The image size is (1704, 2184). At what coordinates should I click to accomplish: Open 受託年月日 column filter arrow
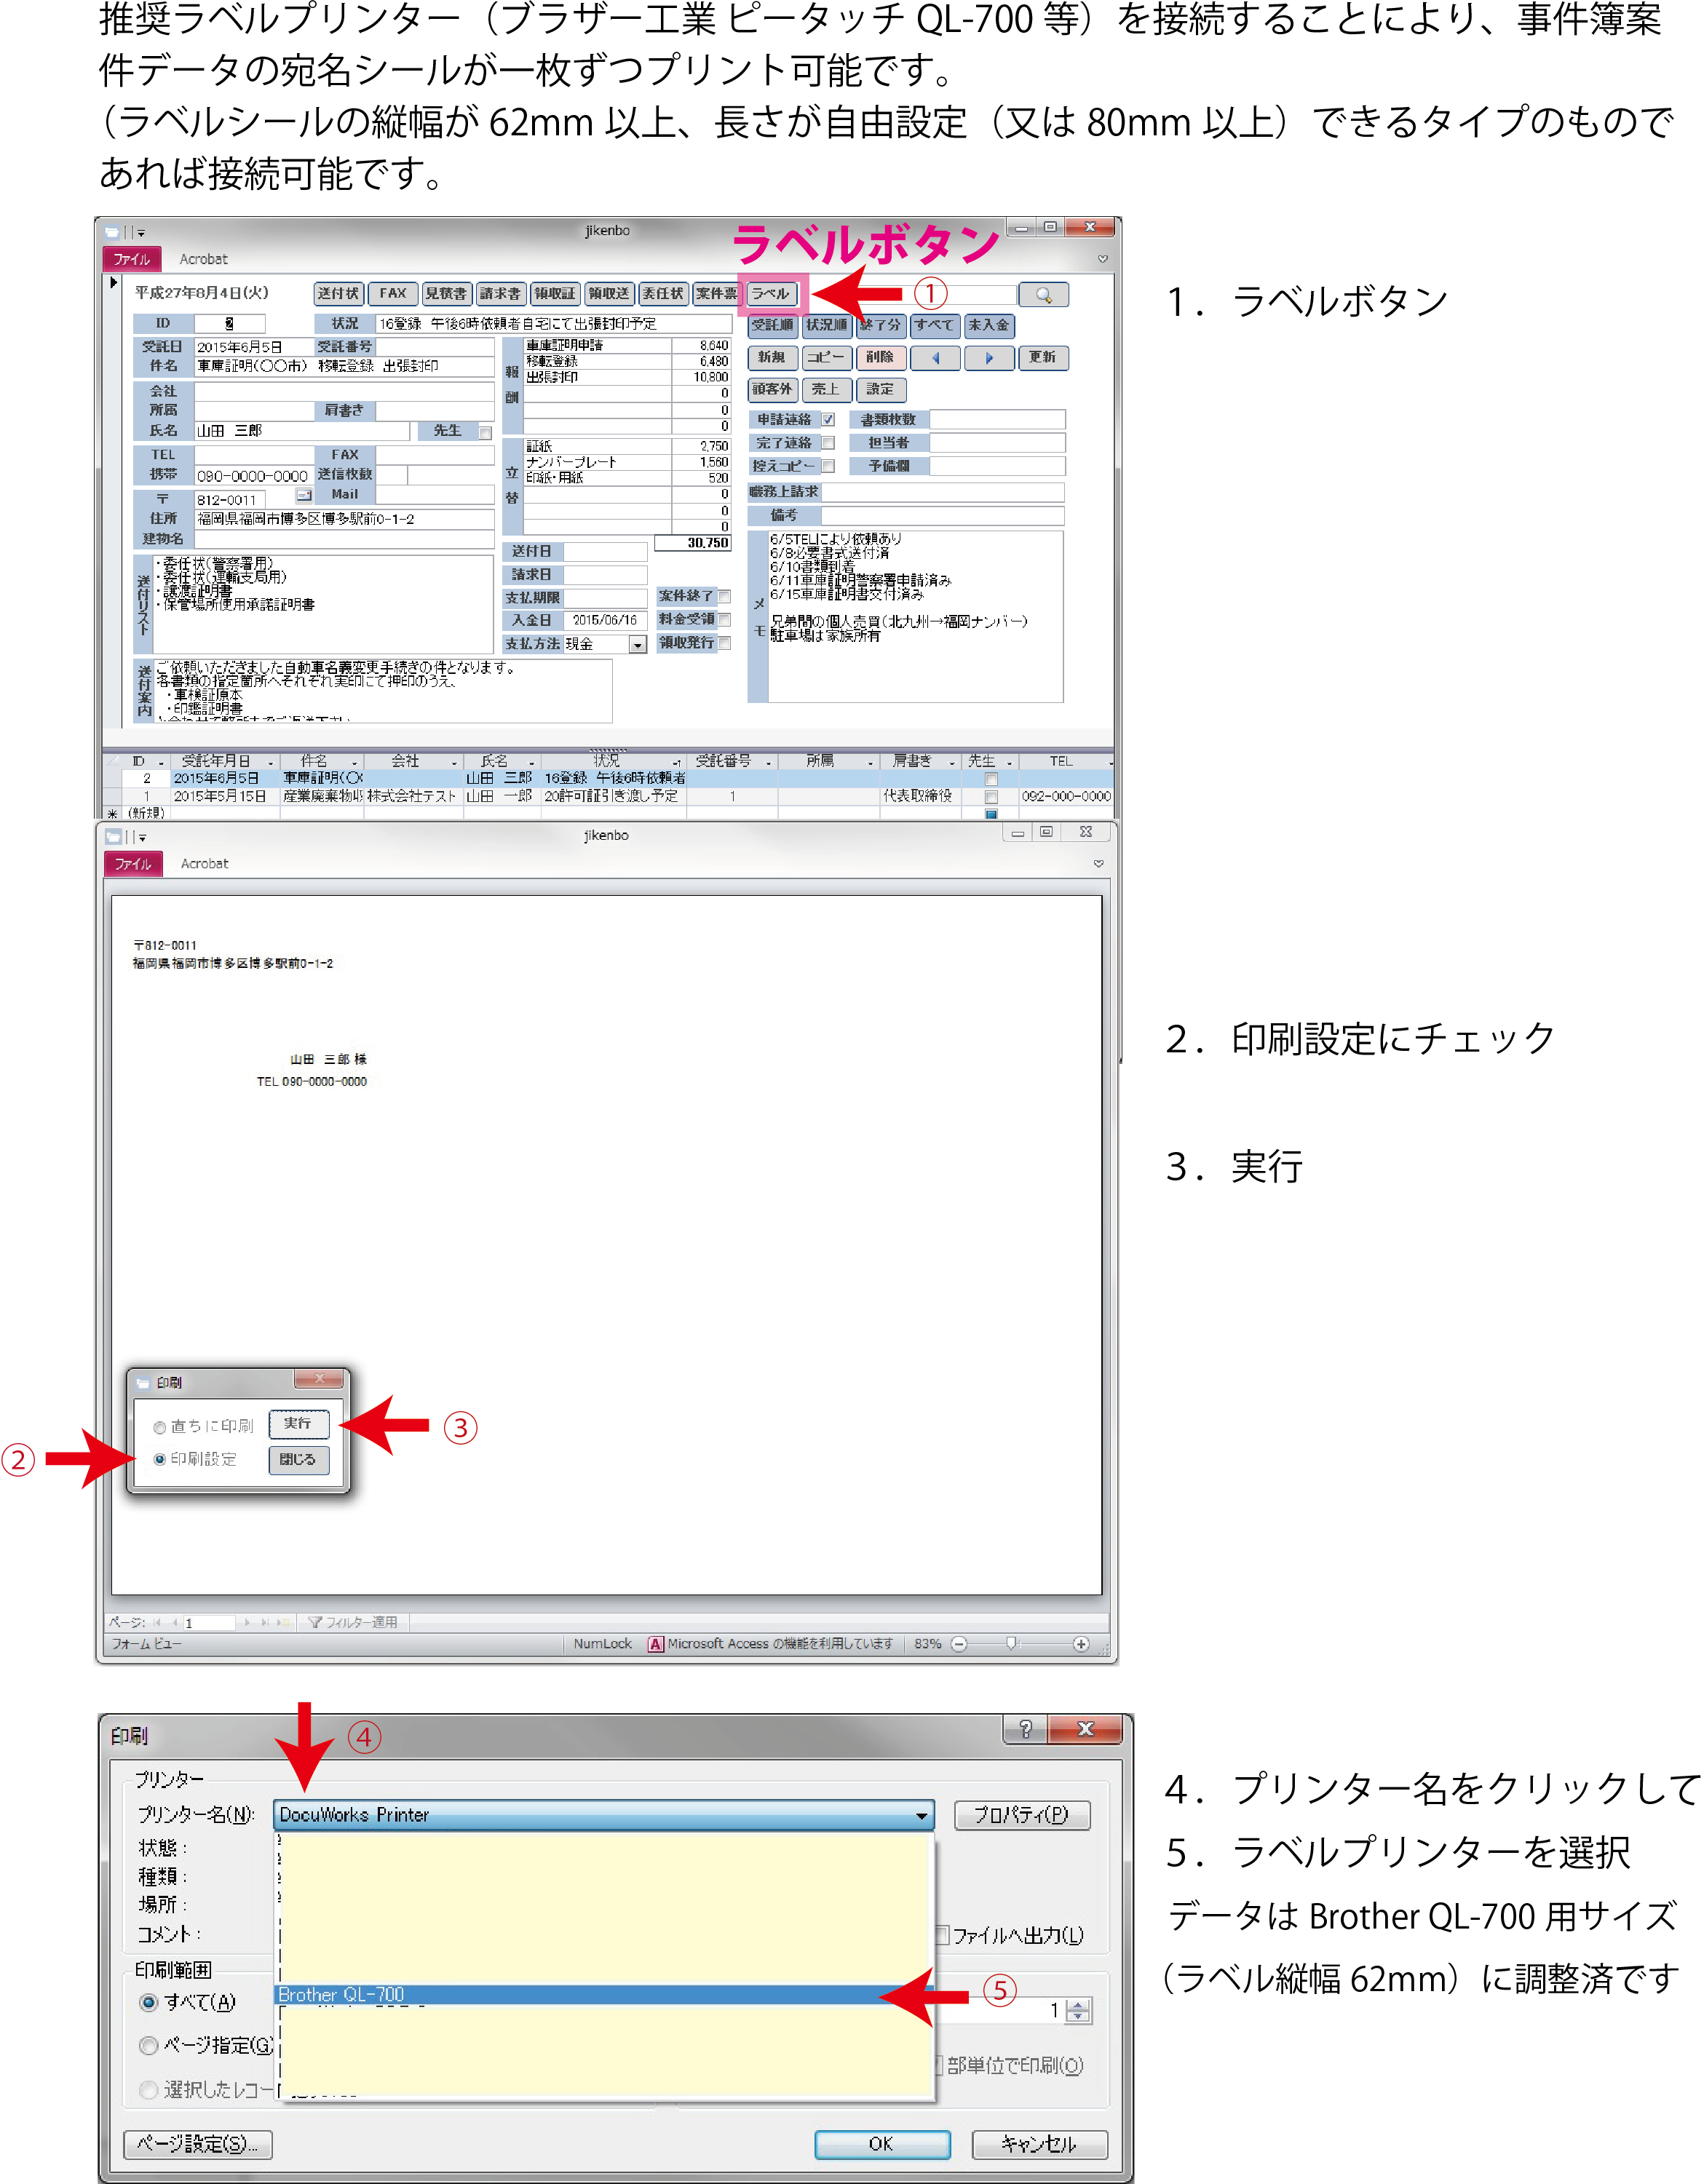(x=271, y=763)
